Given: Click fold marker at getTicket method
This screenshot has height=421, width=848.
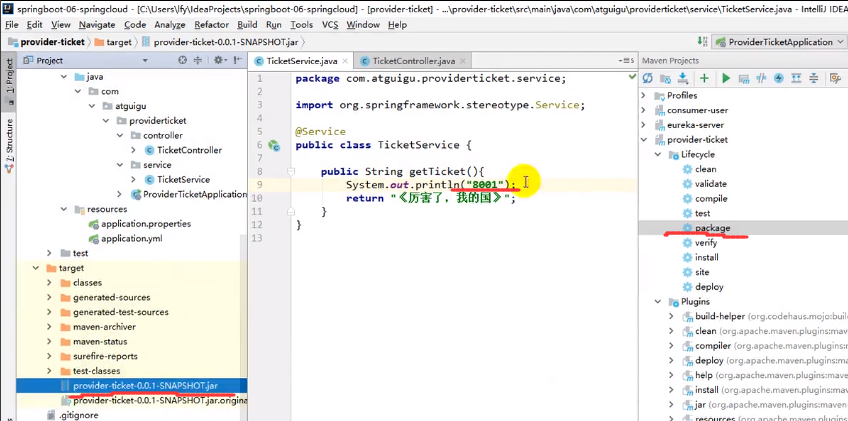Looking at the screenshot, I should (291, 172).
